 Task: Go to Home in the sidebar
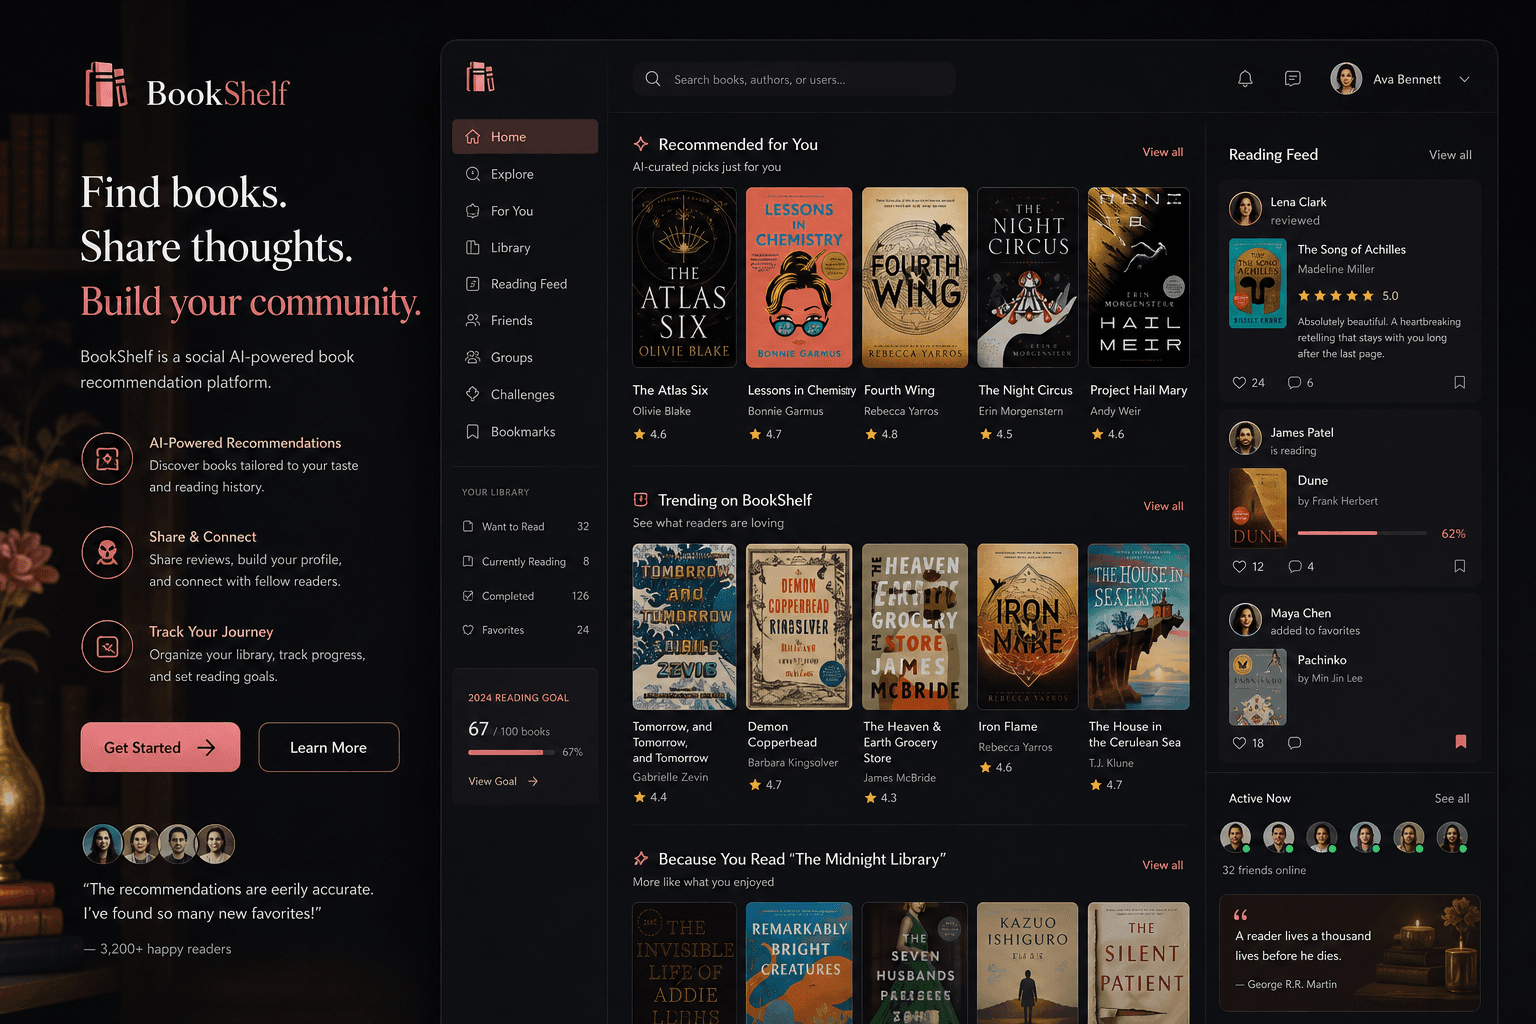click(x=525, y=137)
